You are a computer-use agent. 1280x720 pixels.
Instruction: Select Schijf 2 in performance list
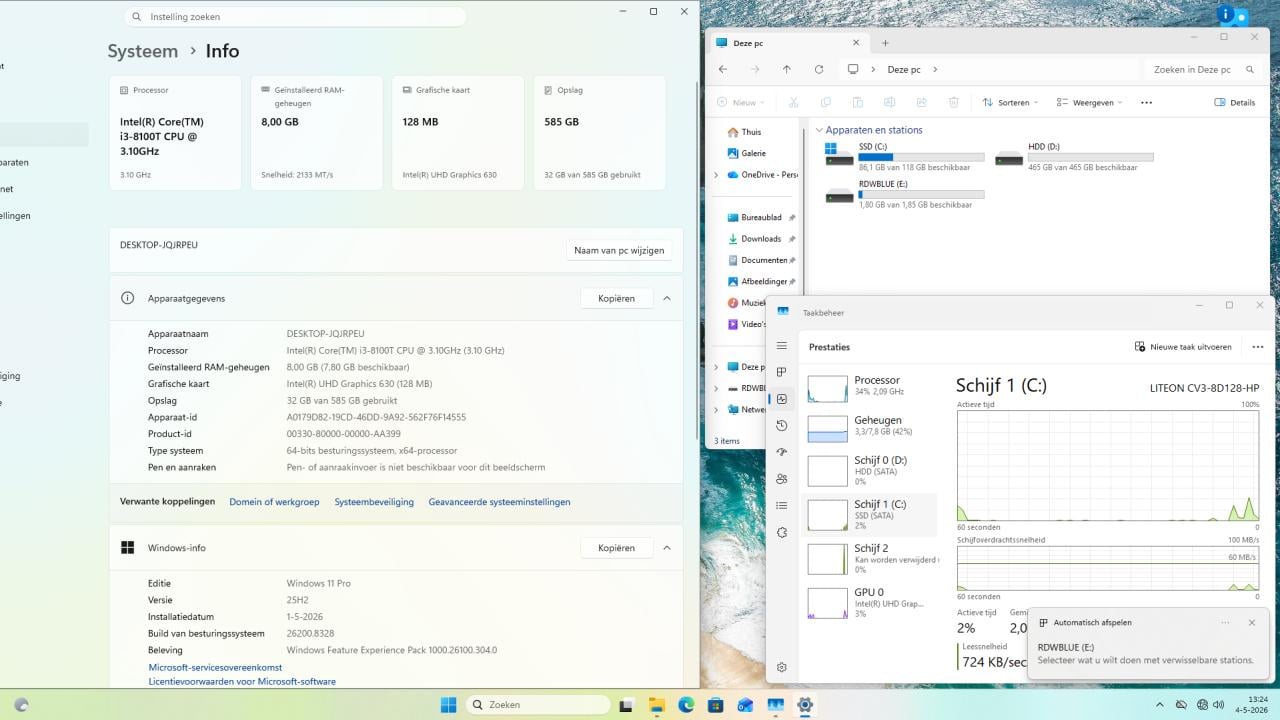pos(871,558)
